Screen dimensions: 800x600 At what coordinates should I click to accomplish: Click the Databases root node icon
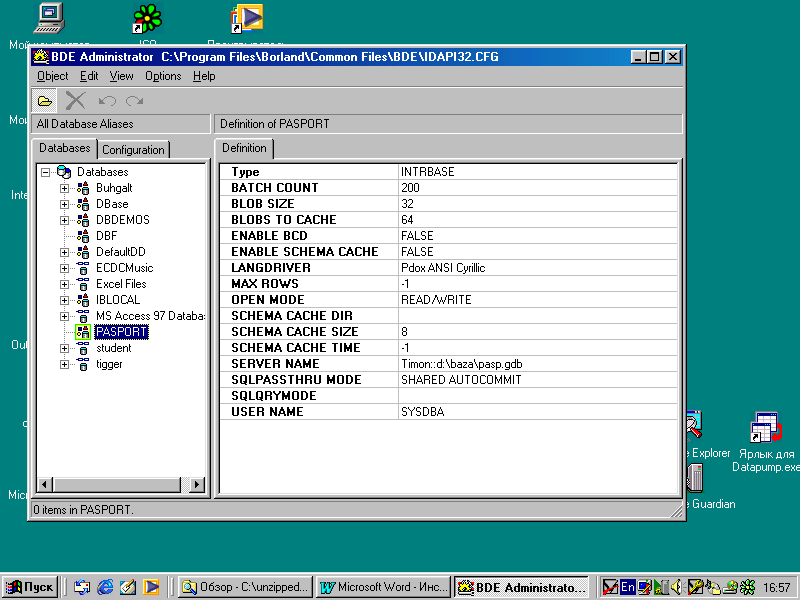coord(64,172)
